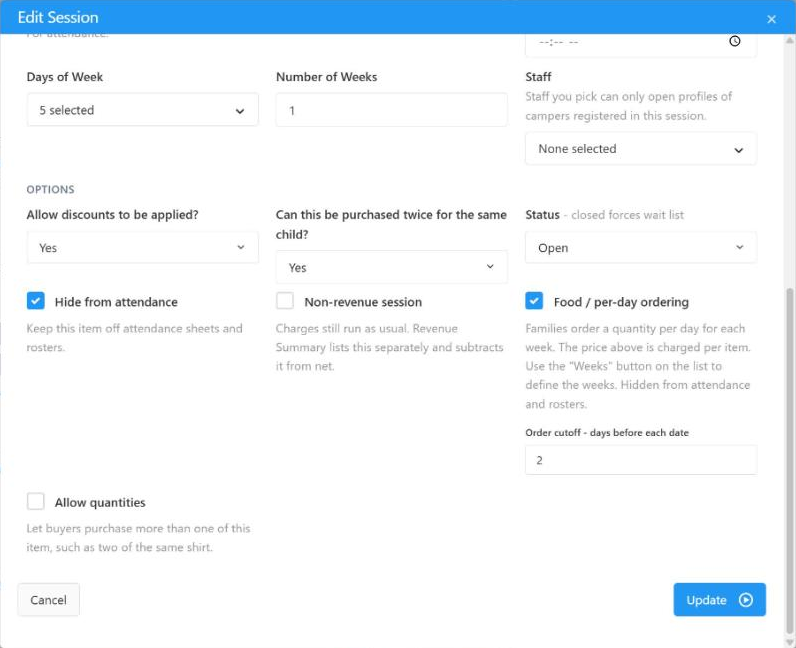This screenshot has height=648, width=796.
Task: Click the Update button
Action: pos(719,600)
